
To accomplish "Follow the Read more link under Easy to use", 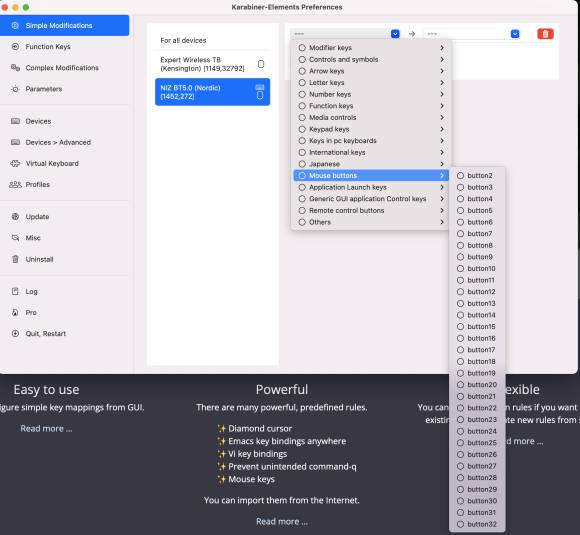I will [x=46, y=428].
